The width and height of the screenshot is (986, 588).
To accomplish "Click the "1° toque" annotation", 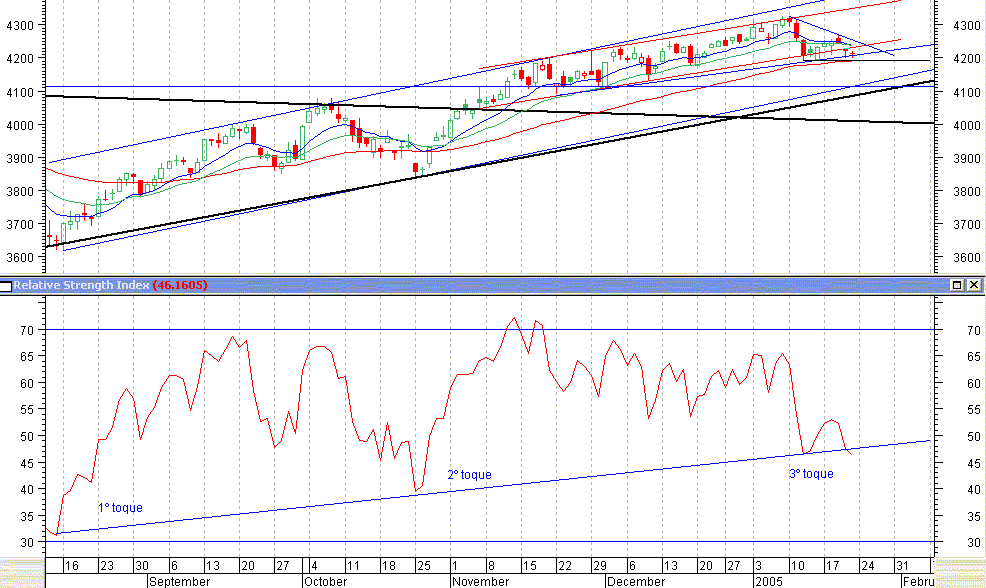I will (x=121, y=507).
